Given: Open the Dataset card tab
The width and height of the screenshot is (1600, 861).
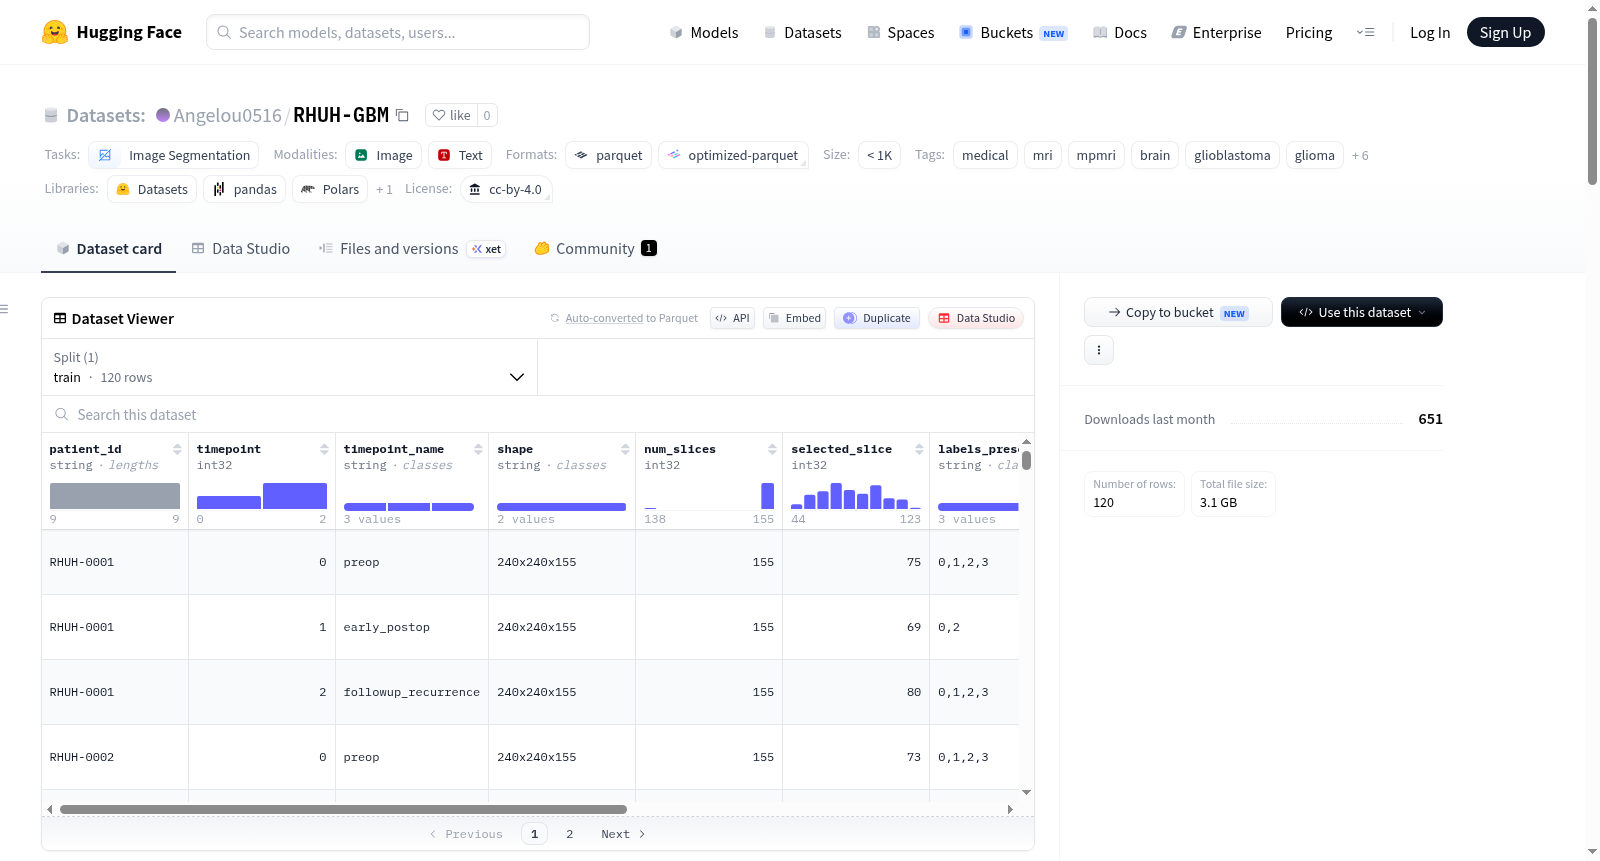Looking at the screenshot, I should pos(108,249).
